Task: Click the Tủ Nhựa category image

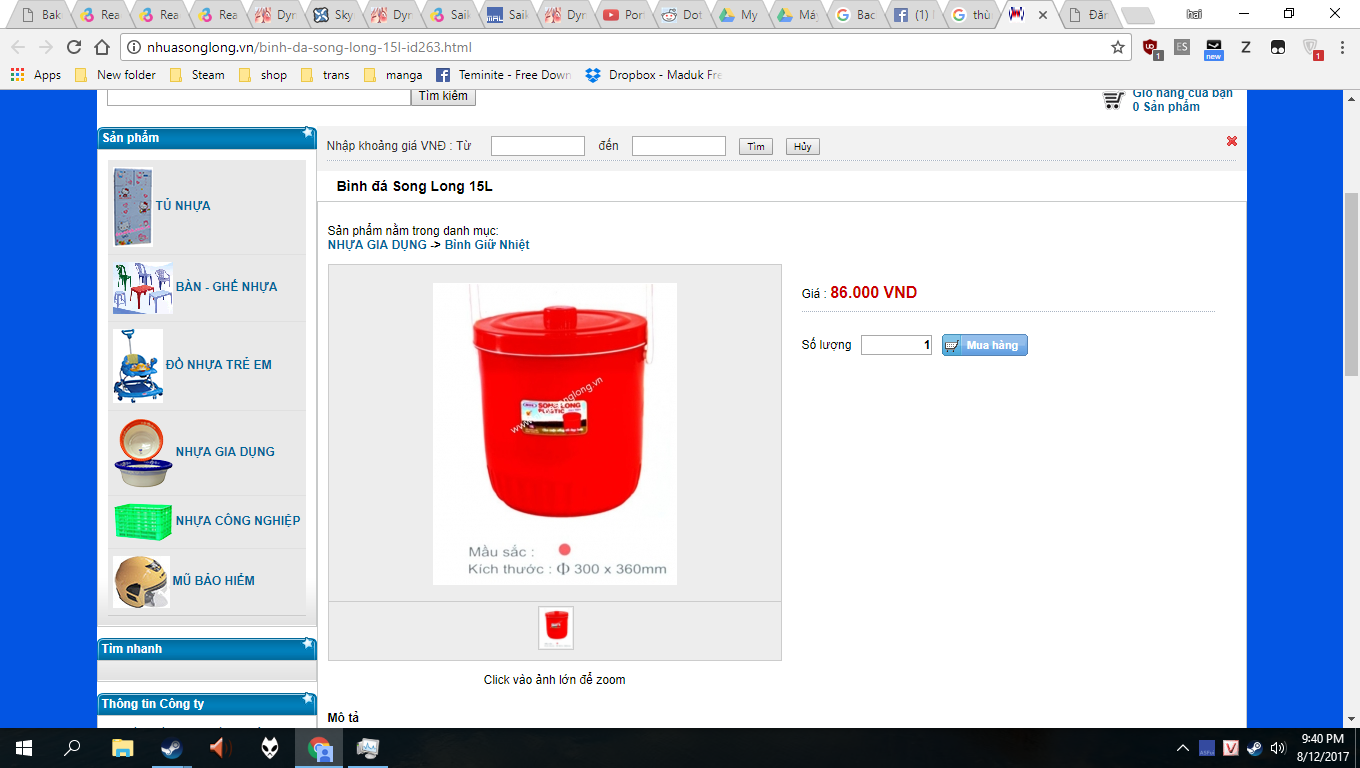Action: click(132, 207)
